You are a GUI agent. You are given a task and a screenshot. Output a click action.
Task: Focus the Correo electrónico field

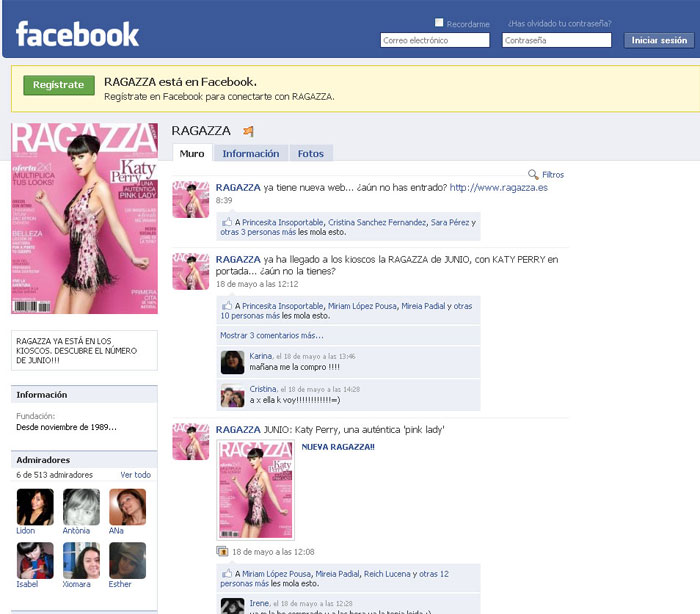point(435,40)
